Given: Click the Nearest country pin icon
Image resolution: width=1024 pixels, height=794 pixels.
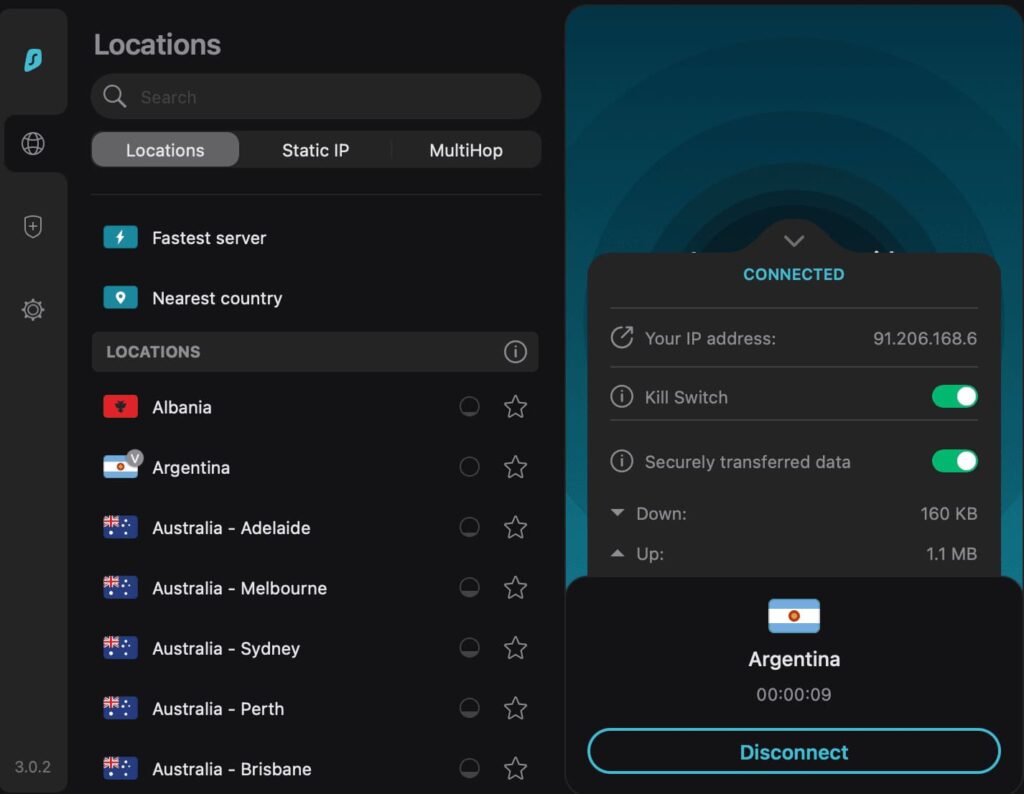Looking at the screenshot, I should point(120,298).
